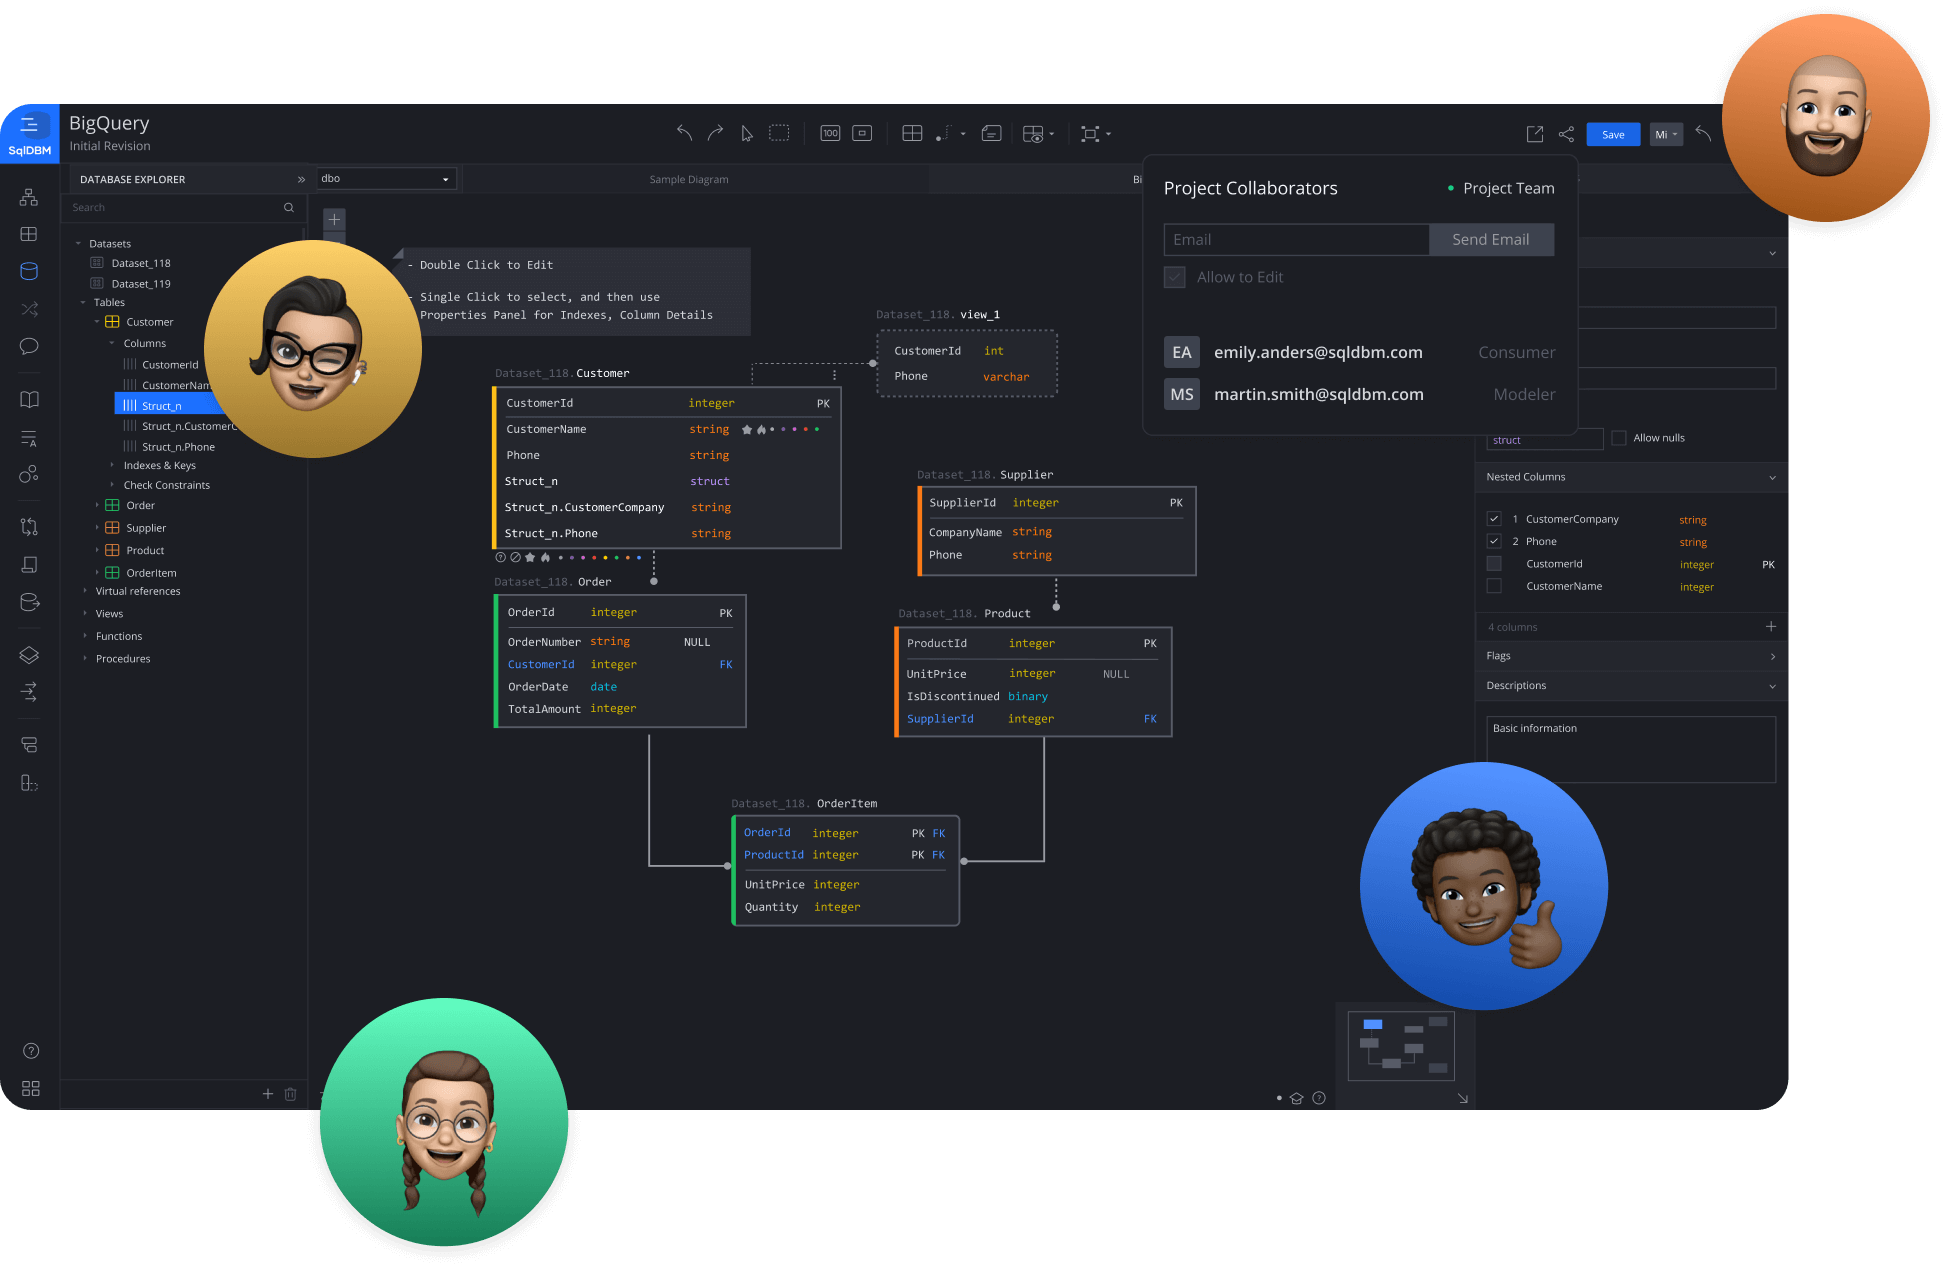Screen dimensions: 1948x1269
Task: Expand the Procedures tree node
Action: (85, 659)
